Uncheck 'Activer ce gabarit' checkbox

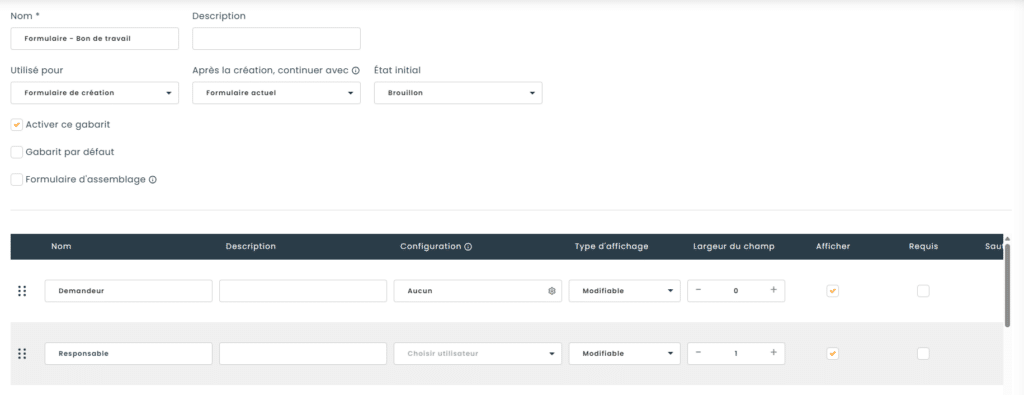(17, 125)
